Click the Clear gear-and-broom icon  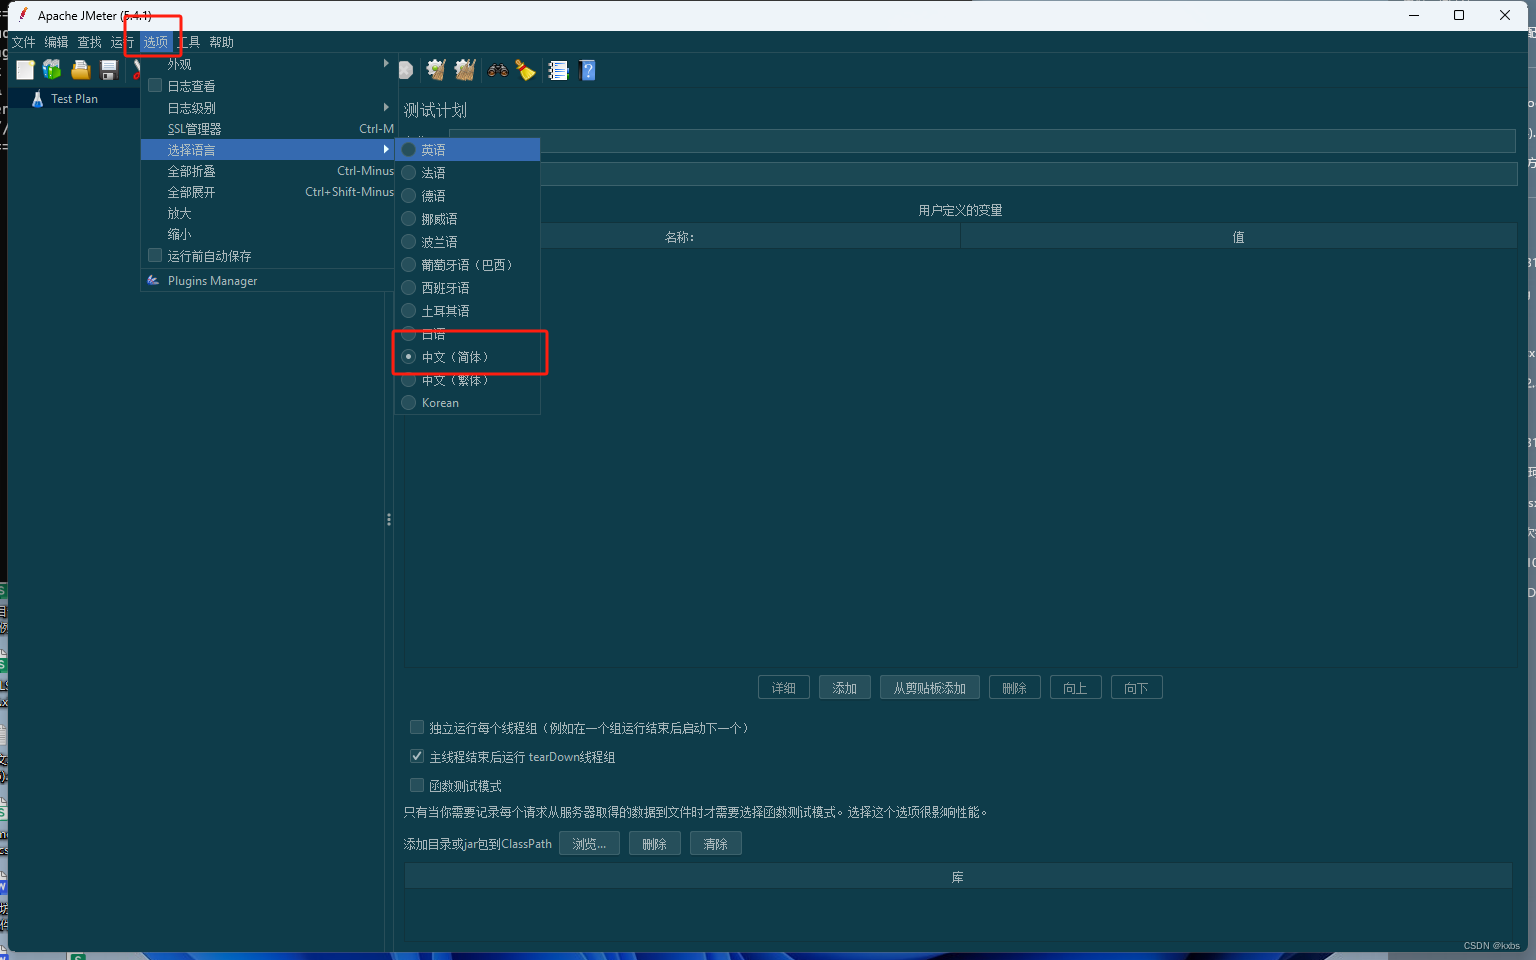pos(436,70)
